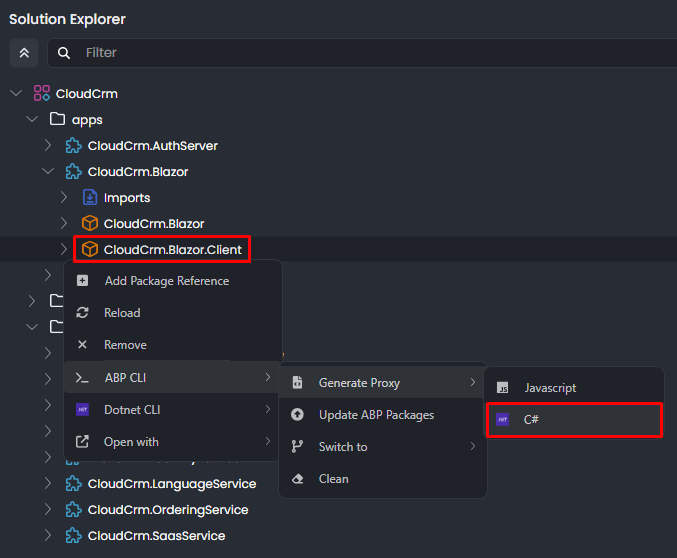Collapse the CloudCrm.Blazor module chevron
Image resolution: width=677 pixels, height=558 pixels.
[x=47, y=172]
